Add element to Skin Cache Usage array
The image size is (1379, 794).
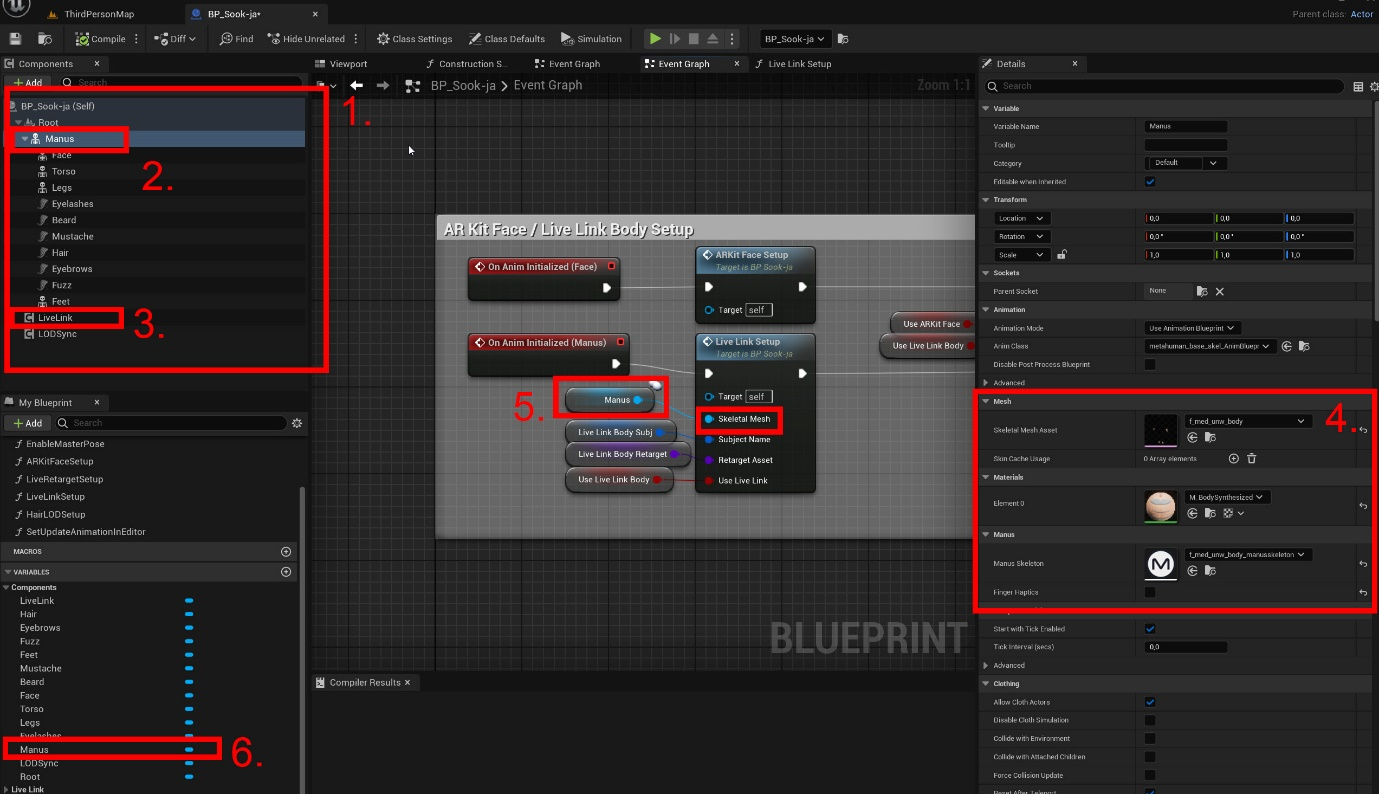1233,459
